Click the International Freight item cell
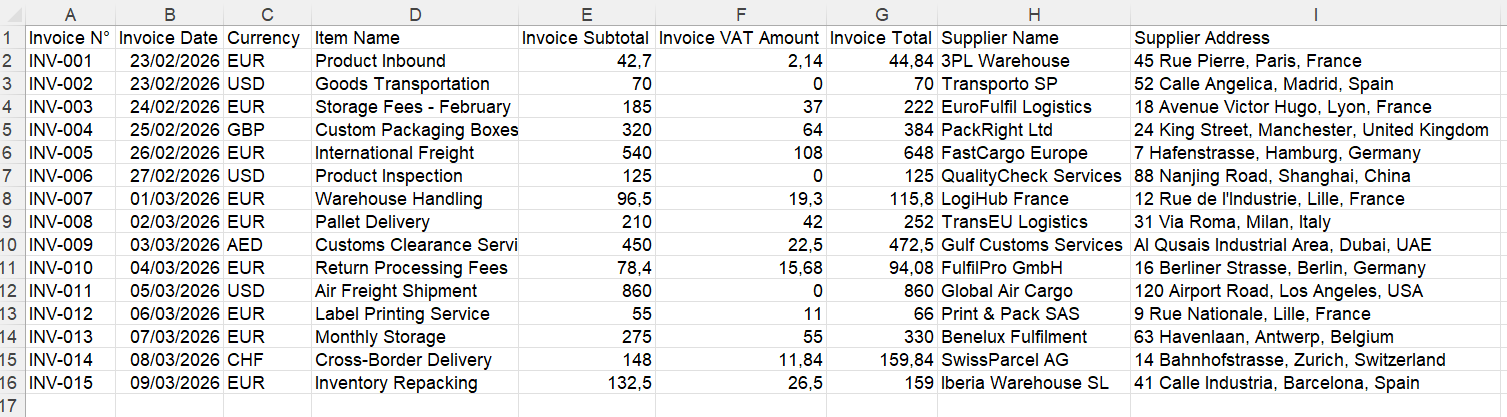Viewport: 1507px width, 417px height. tap(415, 153)
